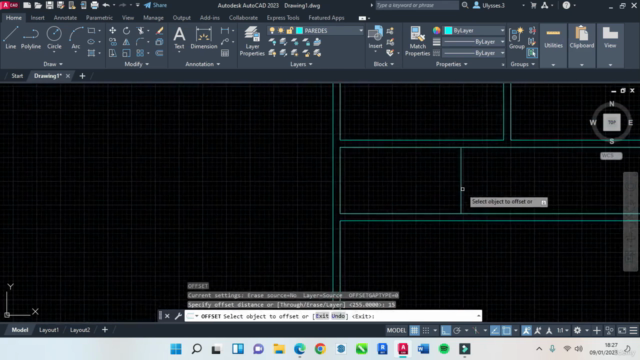Open the 1:1 annotation scale dropdown
640x360 pixels.
pos(563,330)
